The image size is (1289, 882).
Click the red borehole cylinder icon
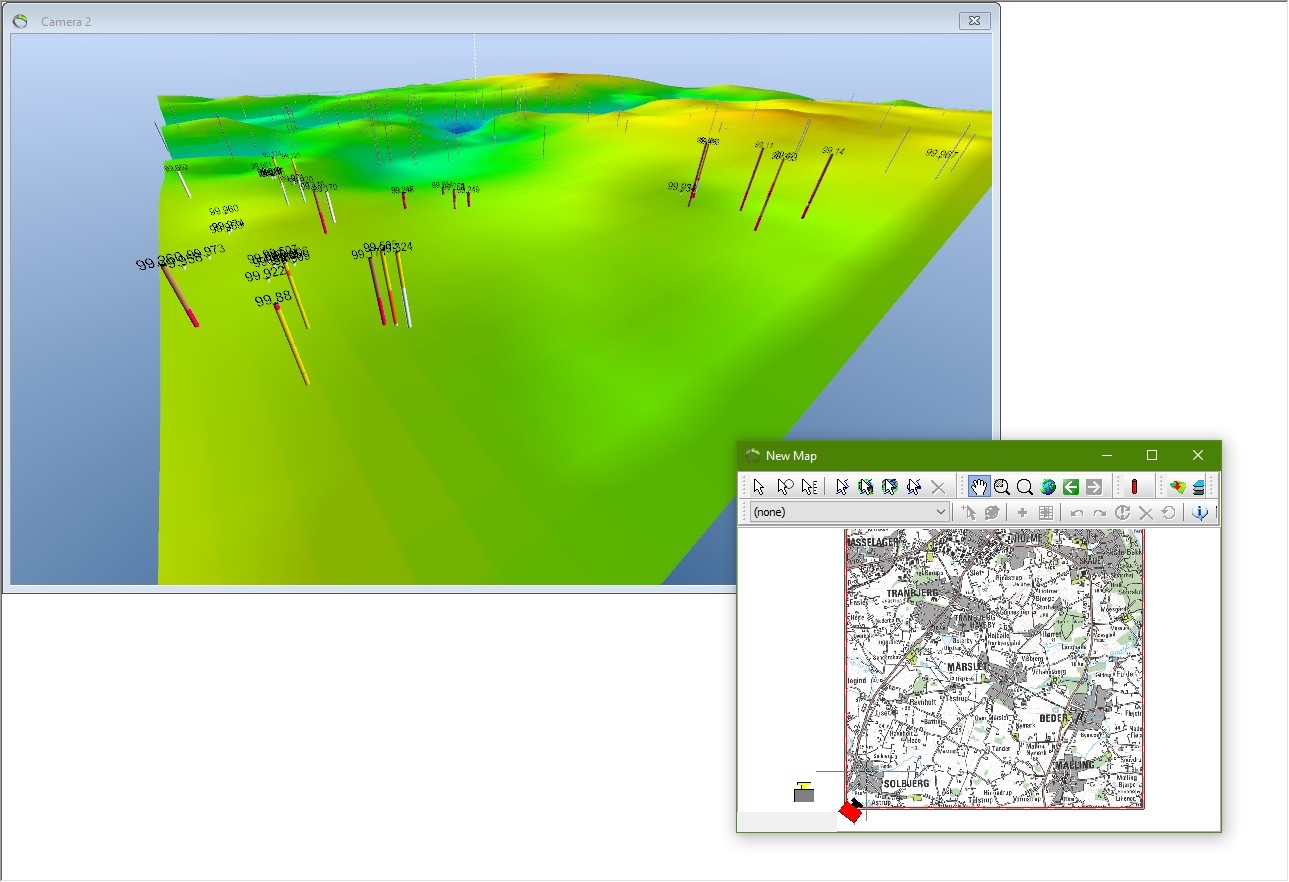pos(1134,487)
